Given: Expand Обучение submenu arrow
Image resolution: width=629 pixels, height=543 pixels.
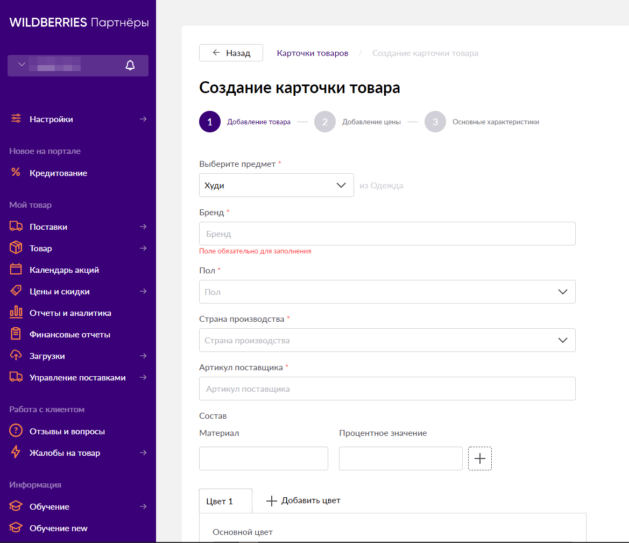Looking at the screenshot, I should [143, 507].
